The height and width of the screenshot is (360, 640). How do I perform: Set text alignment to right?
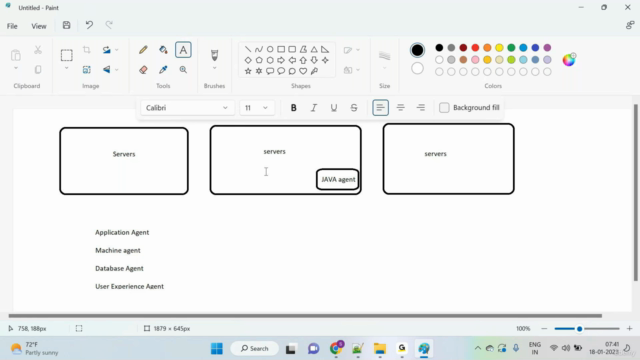pos(420,108)
